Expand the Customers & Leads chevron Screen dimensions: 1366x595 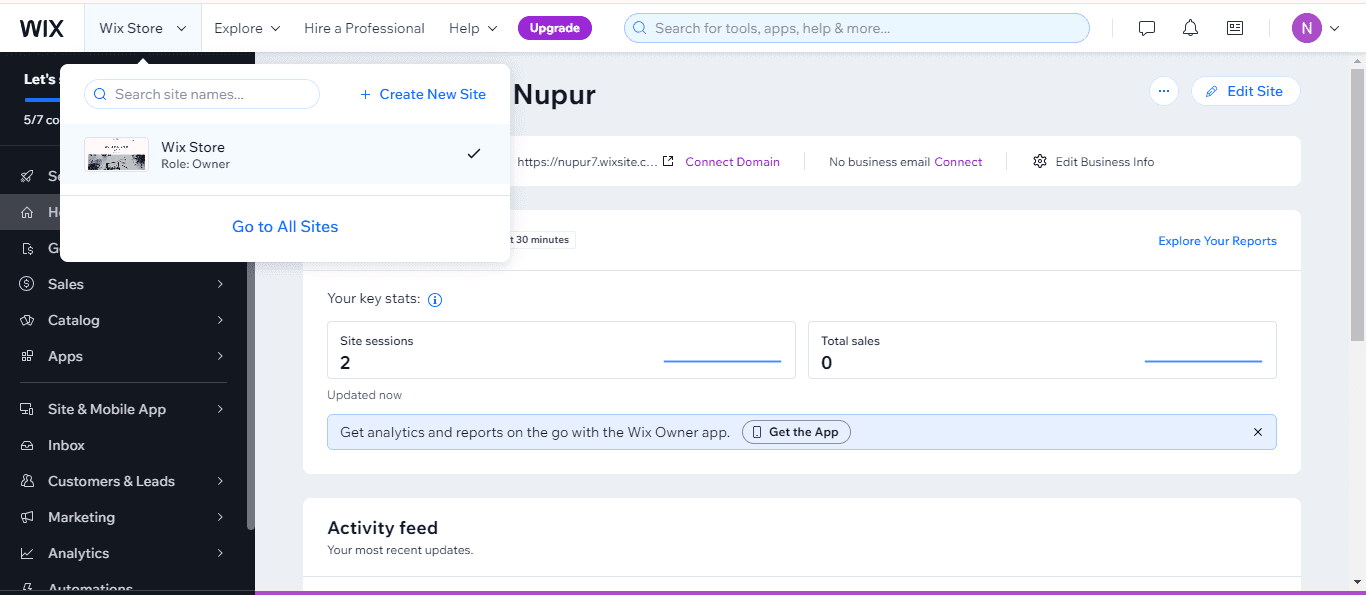point(220,481)
